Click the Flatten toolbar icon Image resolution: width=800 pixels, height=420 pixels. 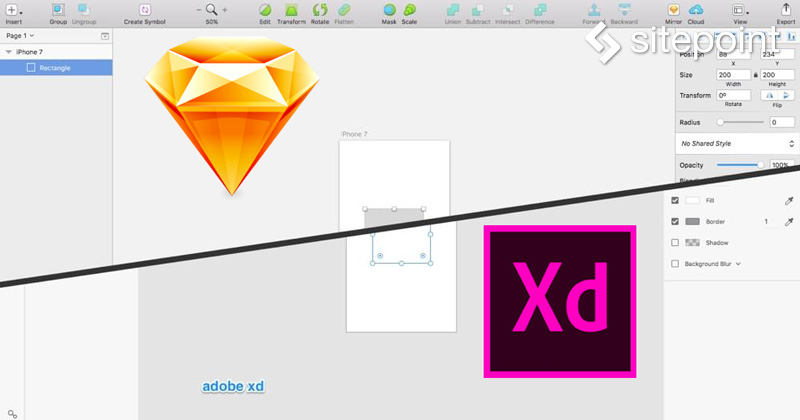[344, 10]
